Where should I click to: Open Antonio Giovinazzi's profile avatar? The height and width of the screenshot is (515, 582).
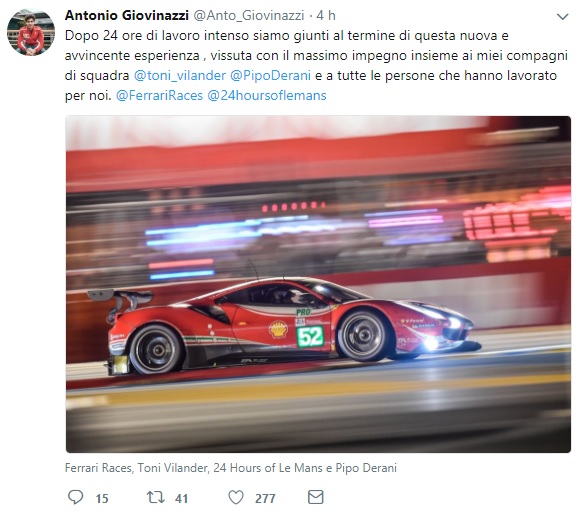[x=31, y=32]
